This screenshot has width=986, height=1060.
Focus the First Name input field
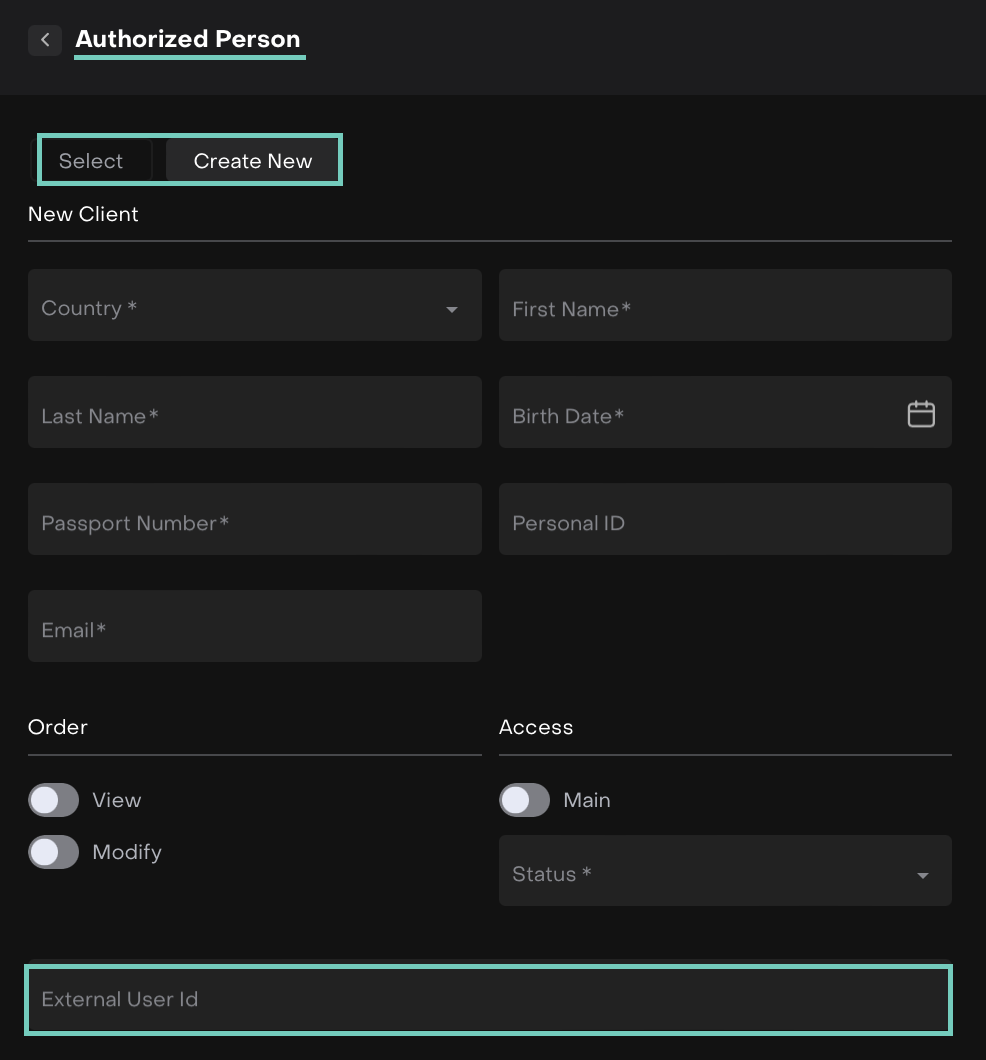[x=724, y=306]
